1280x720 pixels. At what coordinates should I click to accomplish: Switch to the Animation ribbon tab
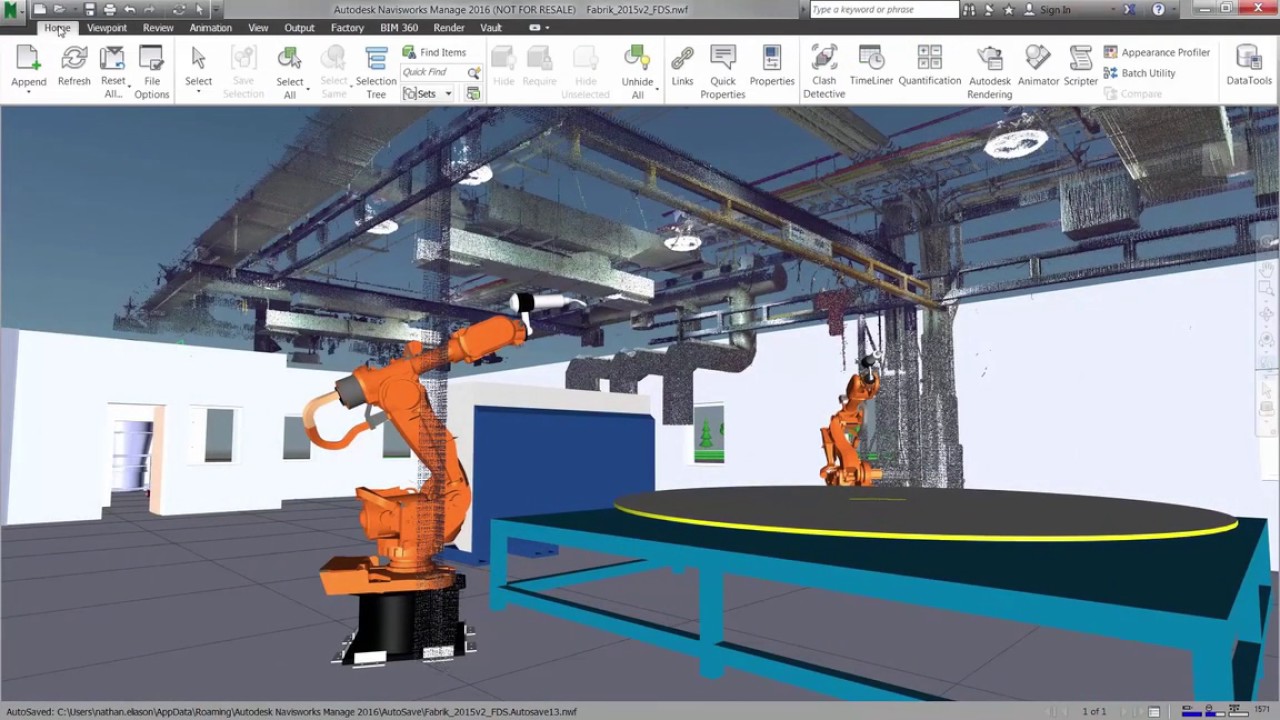tap(211, 28)
